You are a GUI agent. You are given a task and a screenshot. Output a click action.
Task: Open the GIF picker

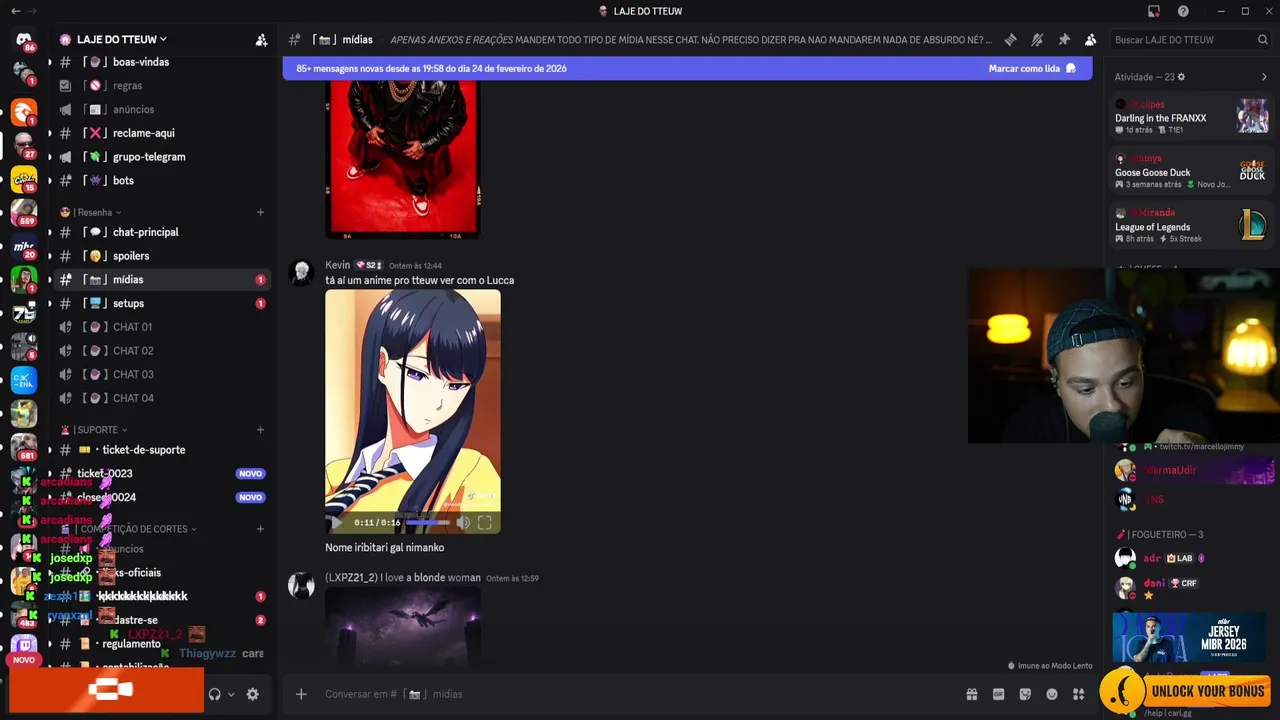998,694
